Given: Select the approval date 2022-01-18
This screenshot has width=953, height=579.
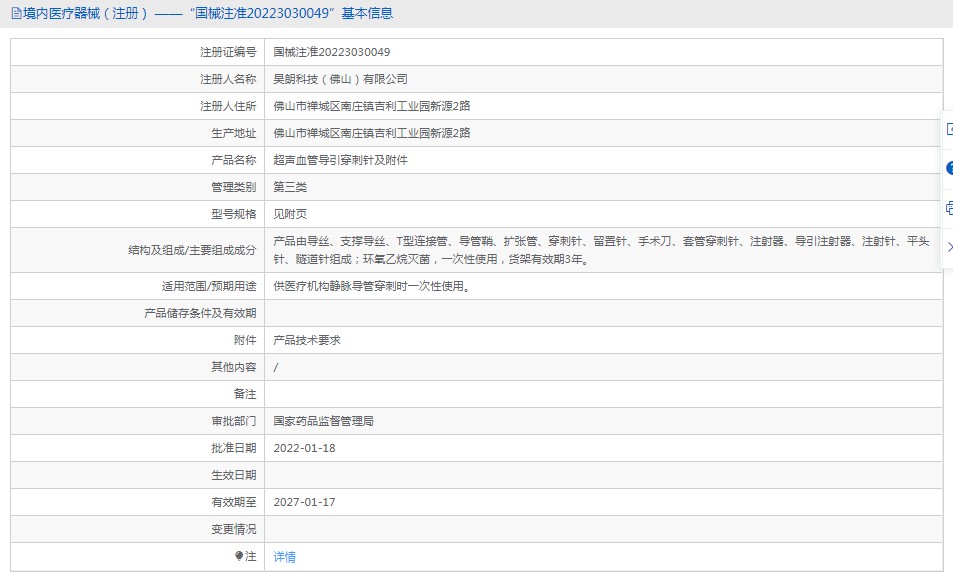Looking at the screenshot, I should click(x=304, y=448).
